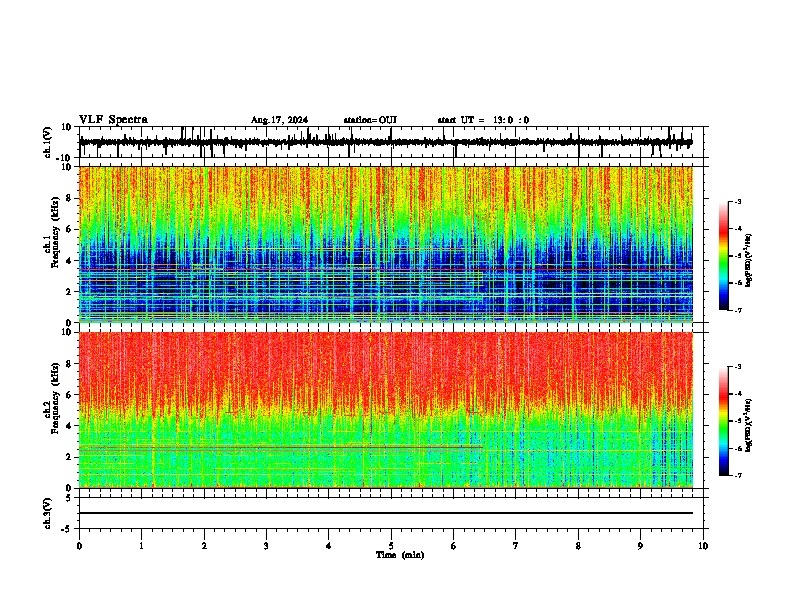Click the "VLF Spectra" title text
792x612 pixels.
[x=113, y=120]
